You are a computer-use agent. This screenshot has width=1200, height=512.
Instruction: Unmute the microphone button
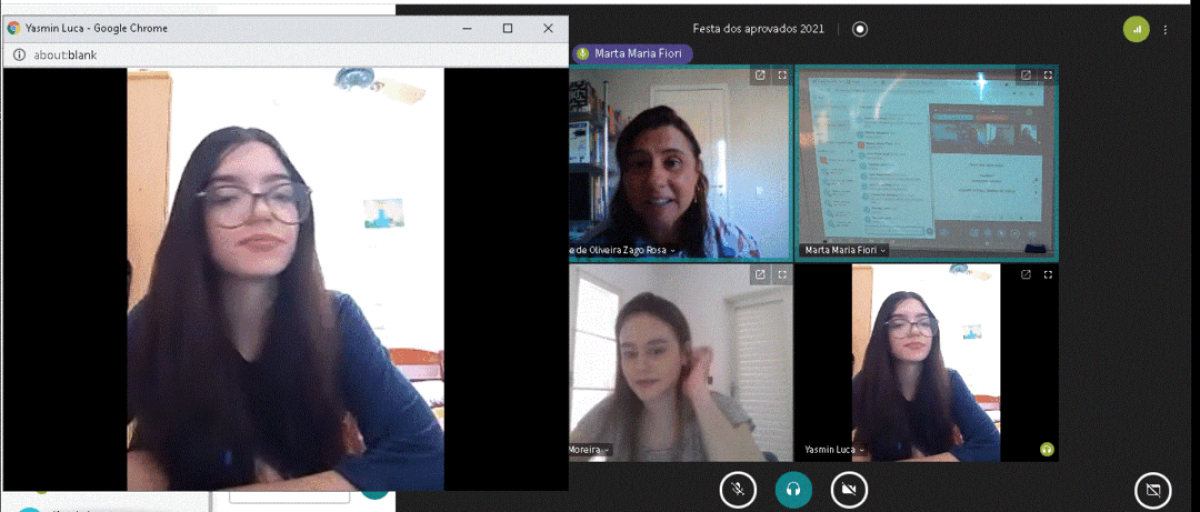click(737, 489)
